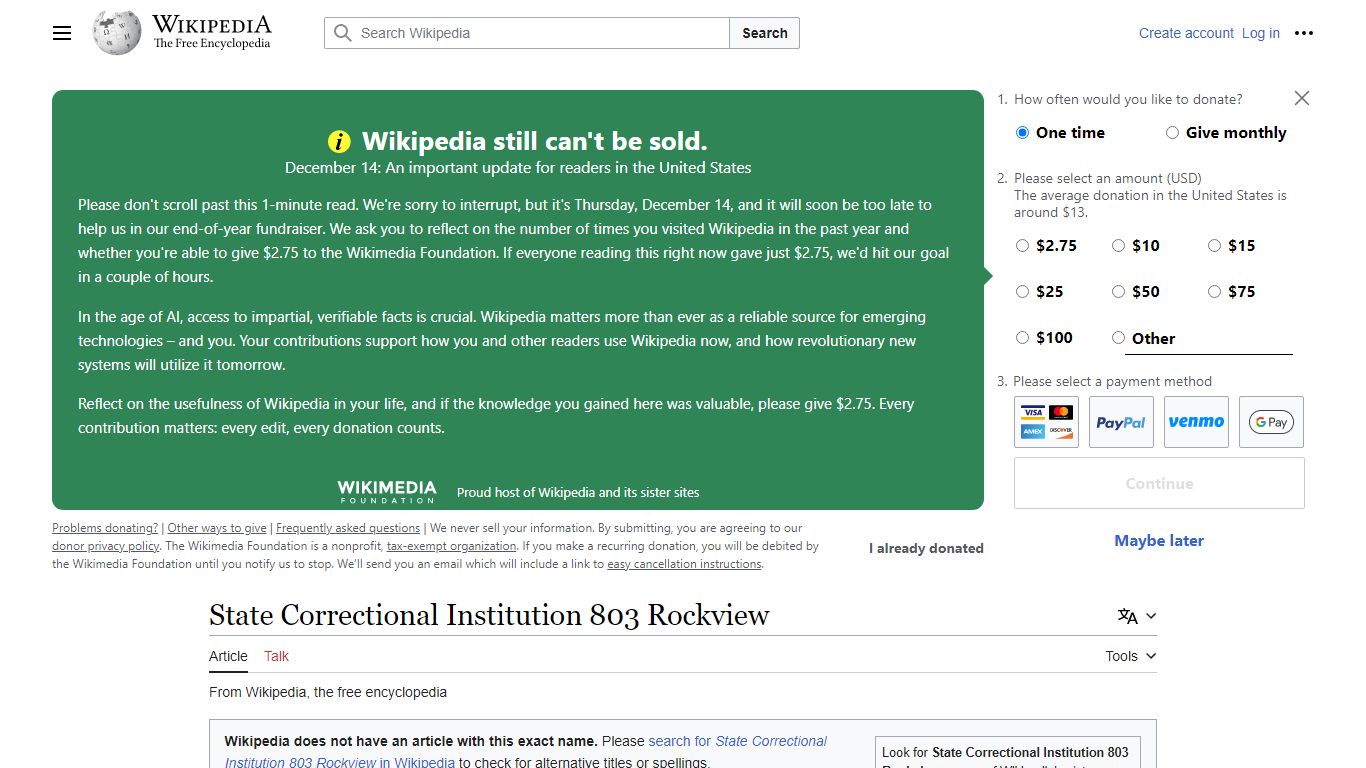Click 'Wikipedia still can't be sold.' heading
This screenshot has width=1366, height=768.
(534, 141)
